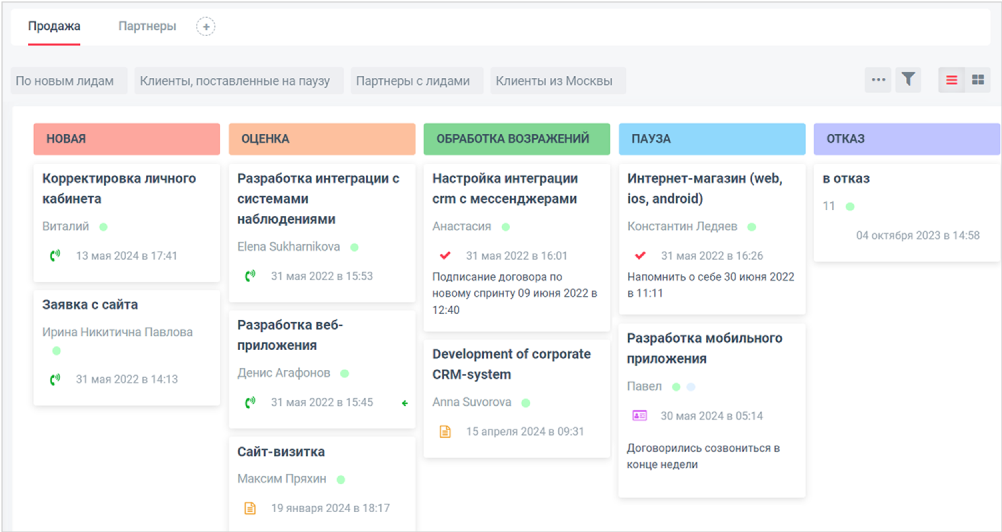1002x532 pixels.
Task: Click phone icon on Корректировка личного кабинета card
Action: click(x=55, y=255)
